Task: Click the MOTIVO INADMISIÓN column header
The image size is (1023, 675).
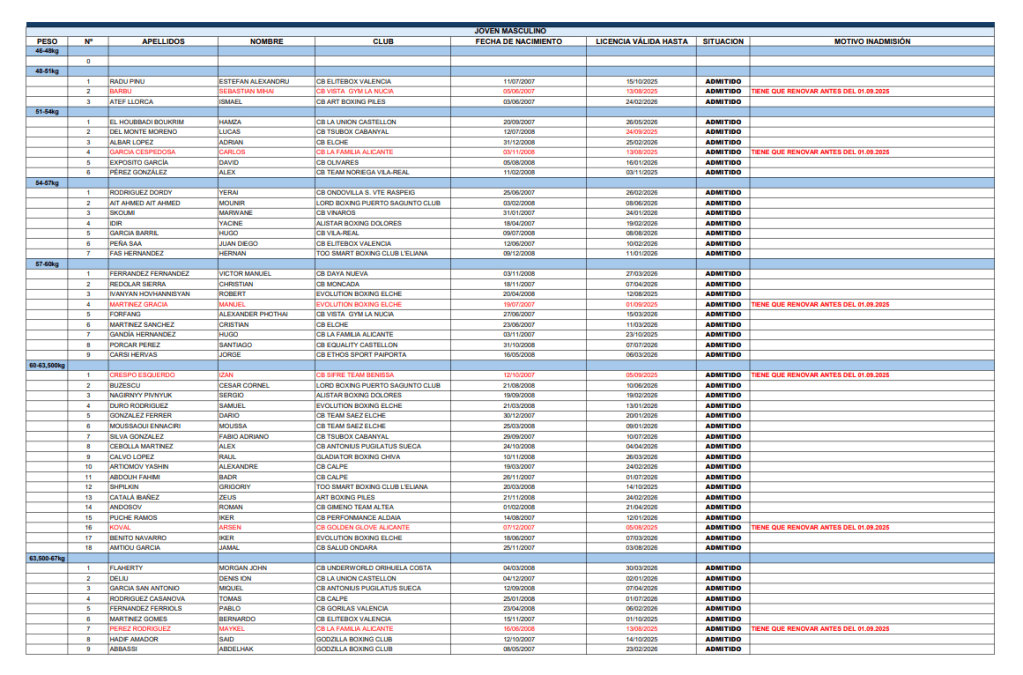Action: [872, 42]
